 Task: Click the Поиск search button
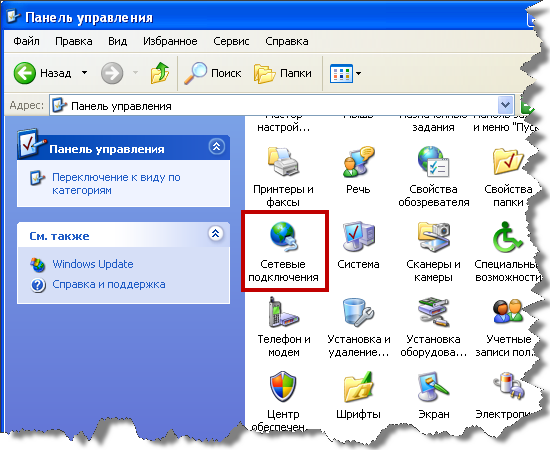pos(213,73)
